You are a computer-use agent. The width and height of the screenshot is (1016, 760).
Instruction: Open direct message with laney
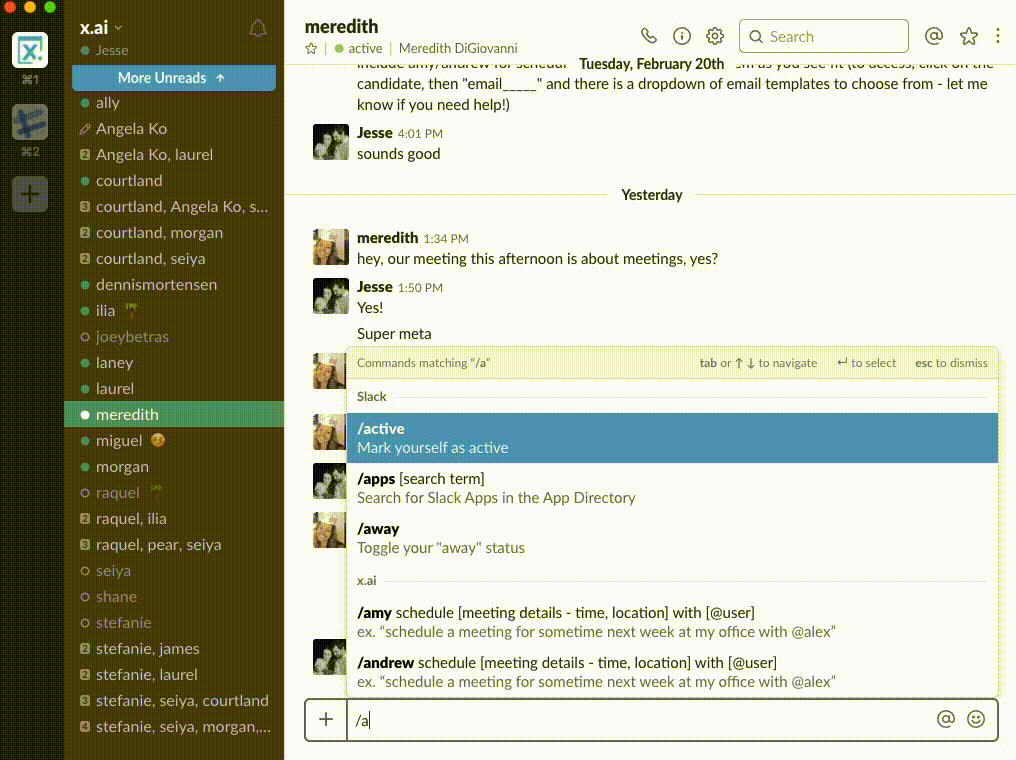174,363
